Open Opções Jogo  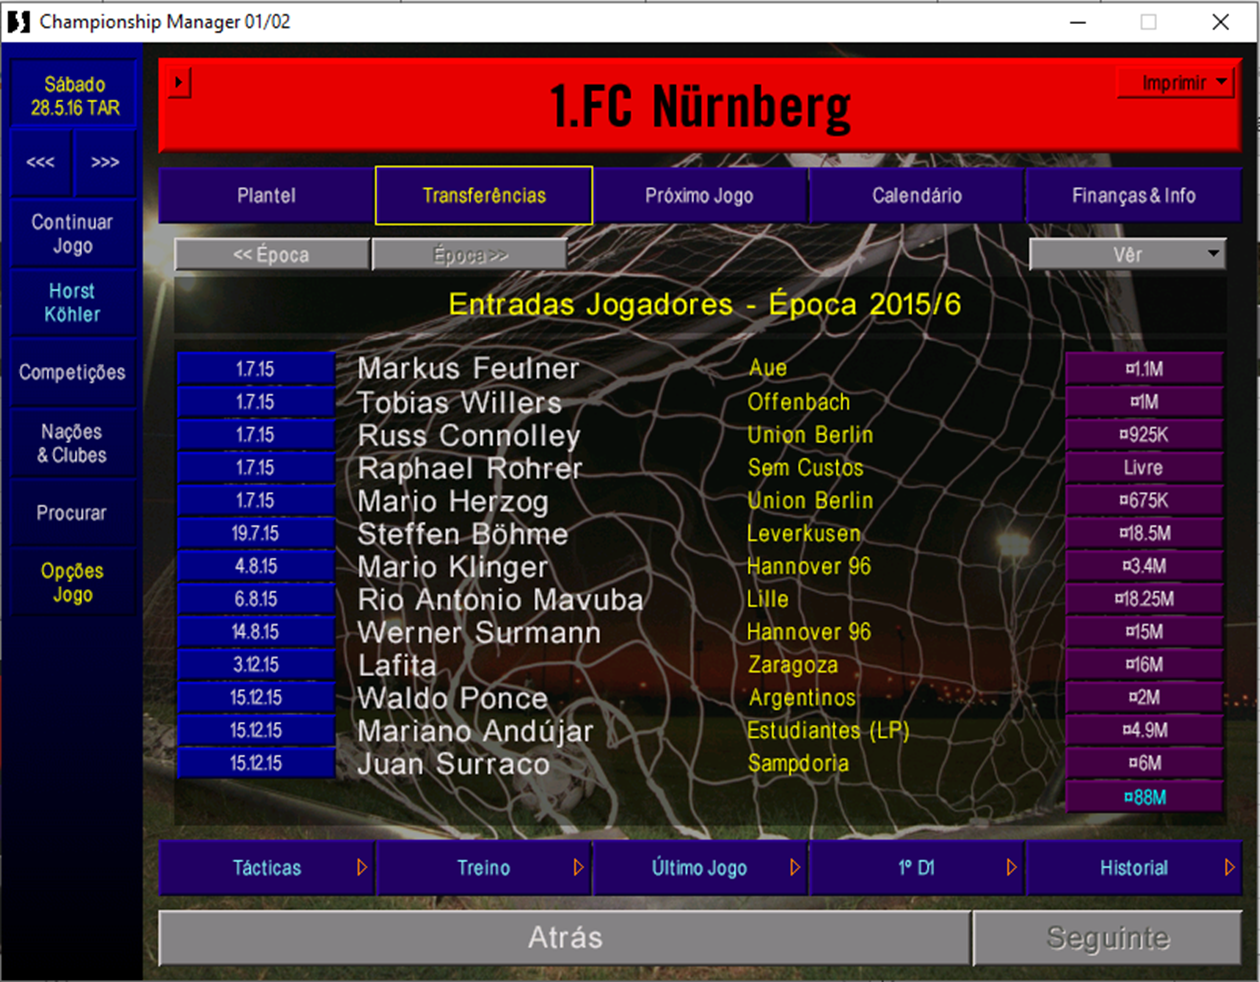pos(72,582)
